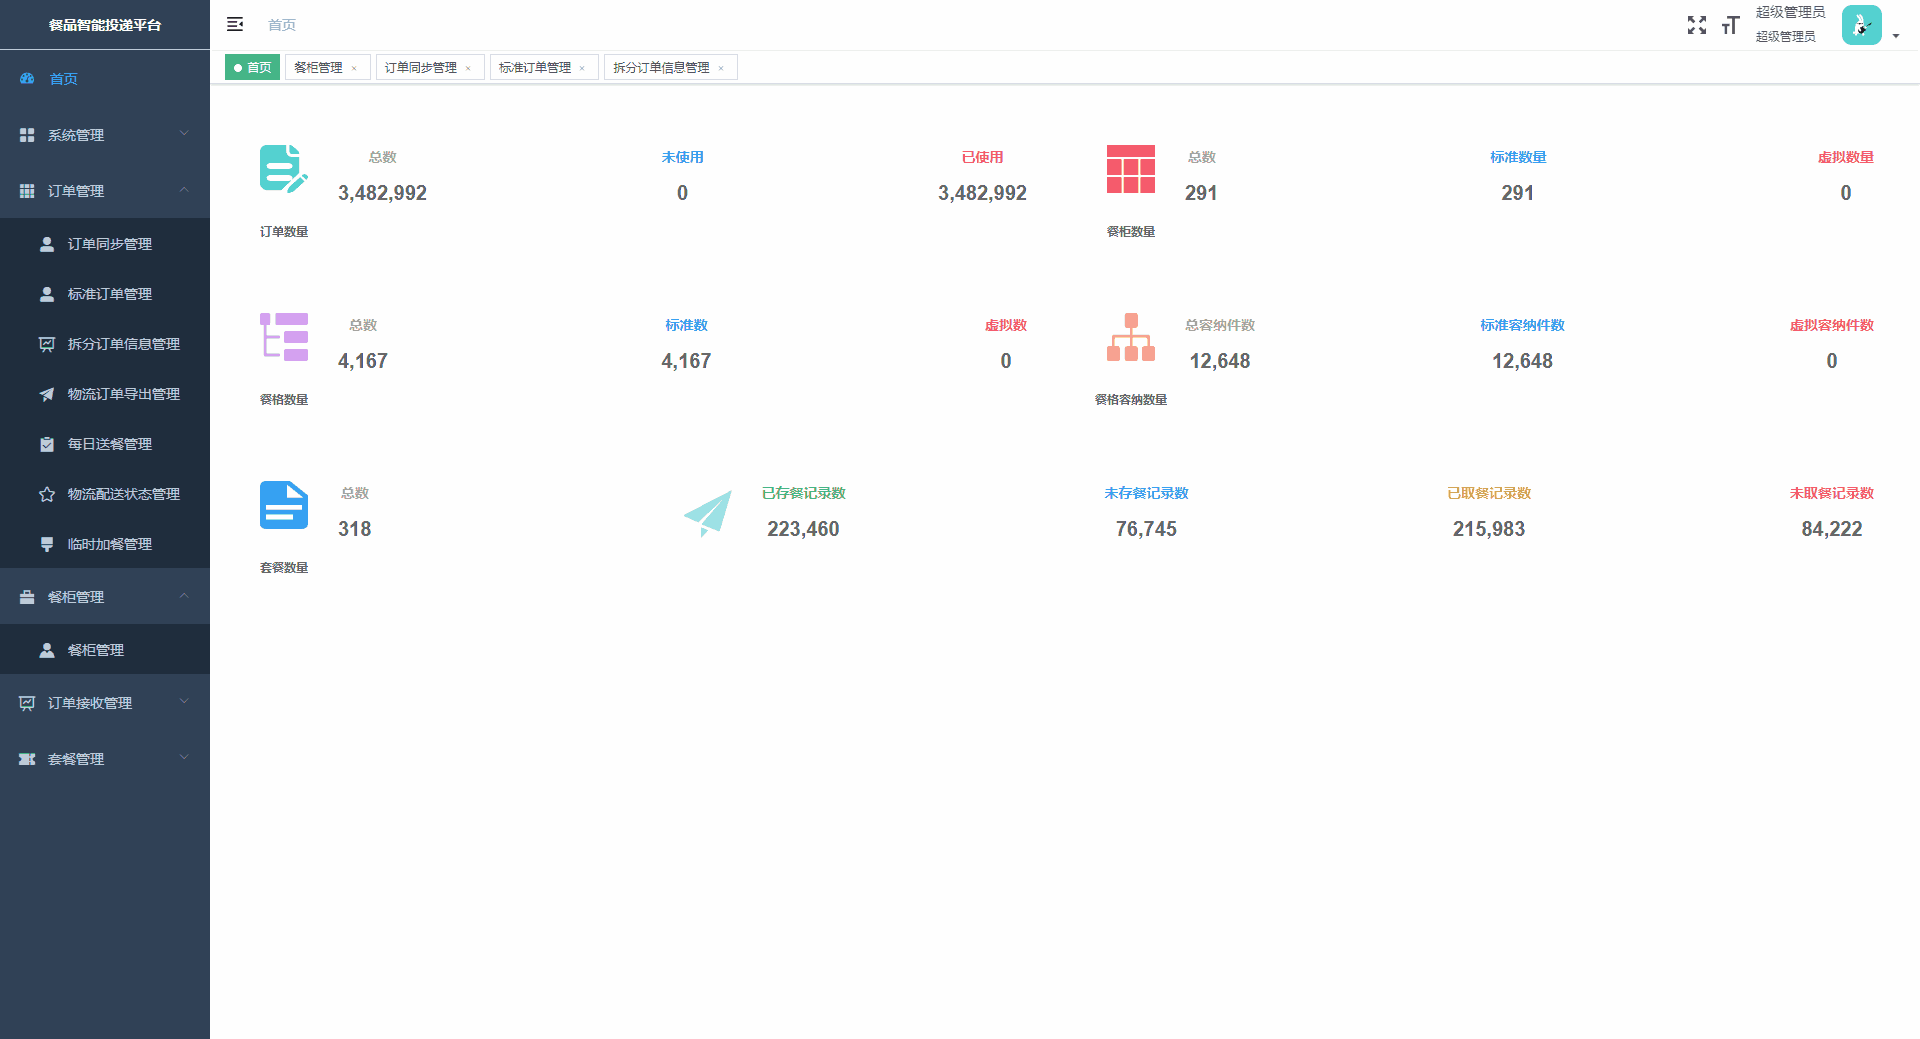Click the user avatar image
1920x1039 pixels.
1861,25
